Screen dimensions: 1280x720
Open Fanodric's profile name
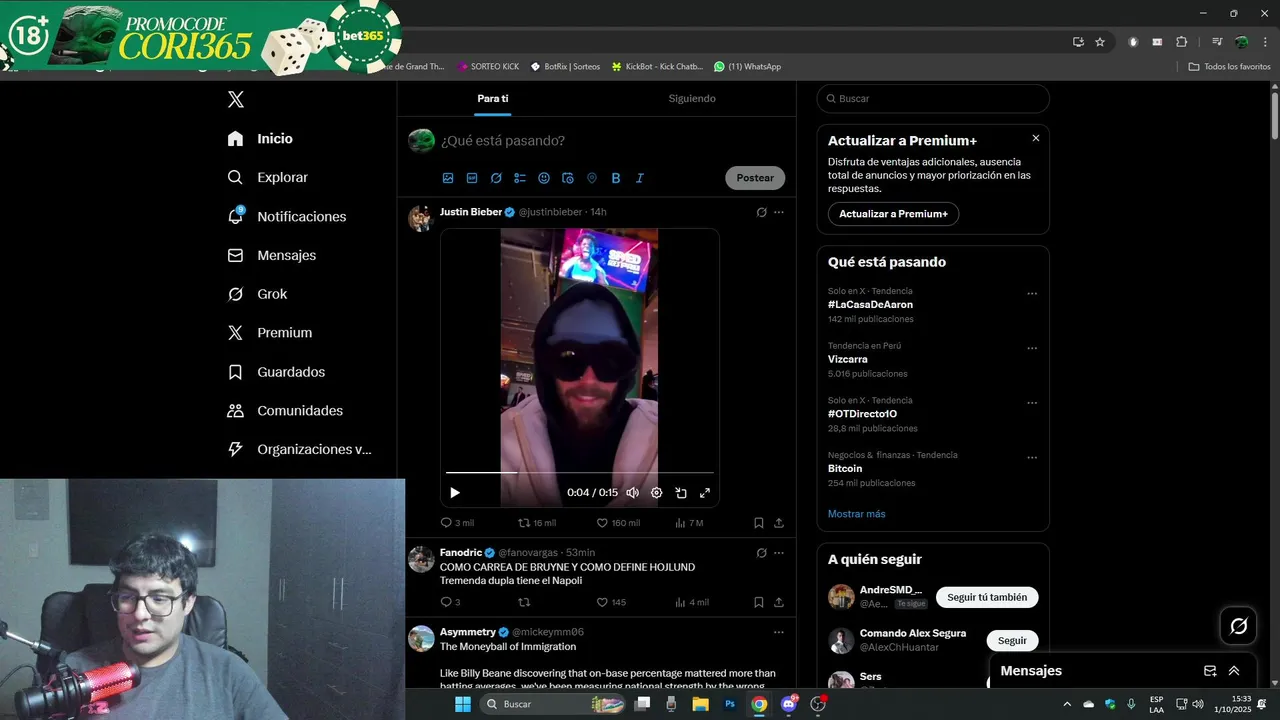(x=461, y=553)
